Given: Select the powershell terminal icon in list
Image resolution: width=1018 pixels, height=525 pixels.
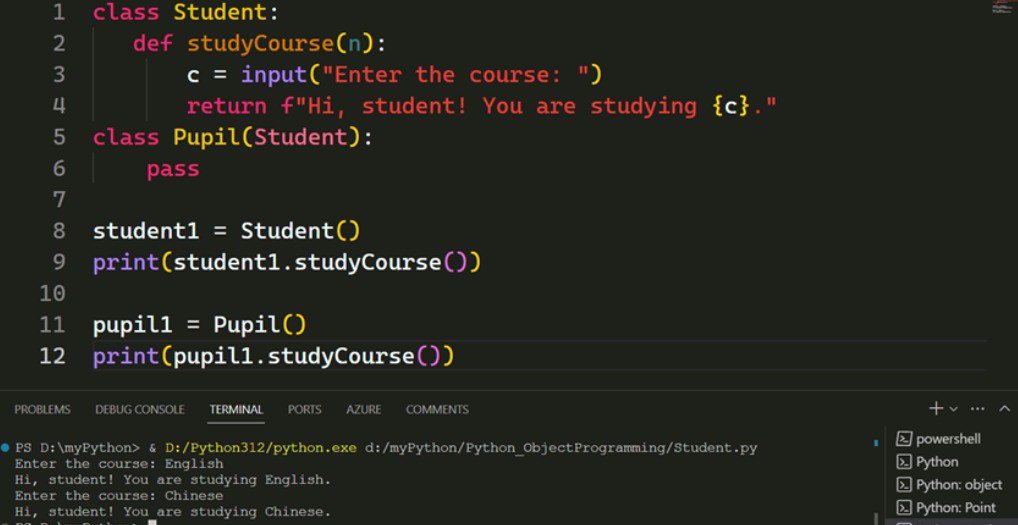Looking at the screenshot, I should [903, 439].
